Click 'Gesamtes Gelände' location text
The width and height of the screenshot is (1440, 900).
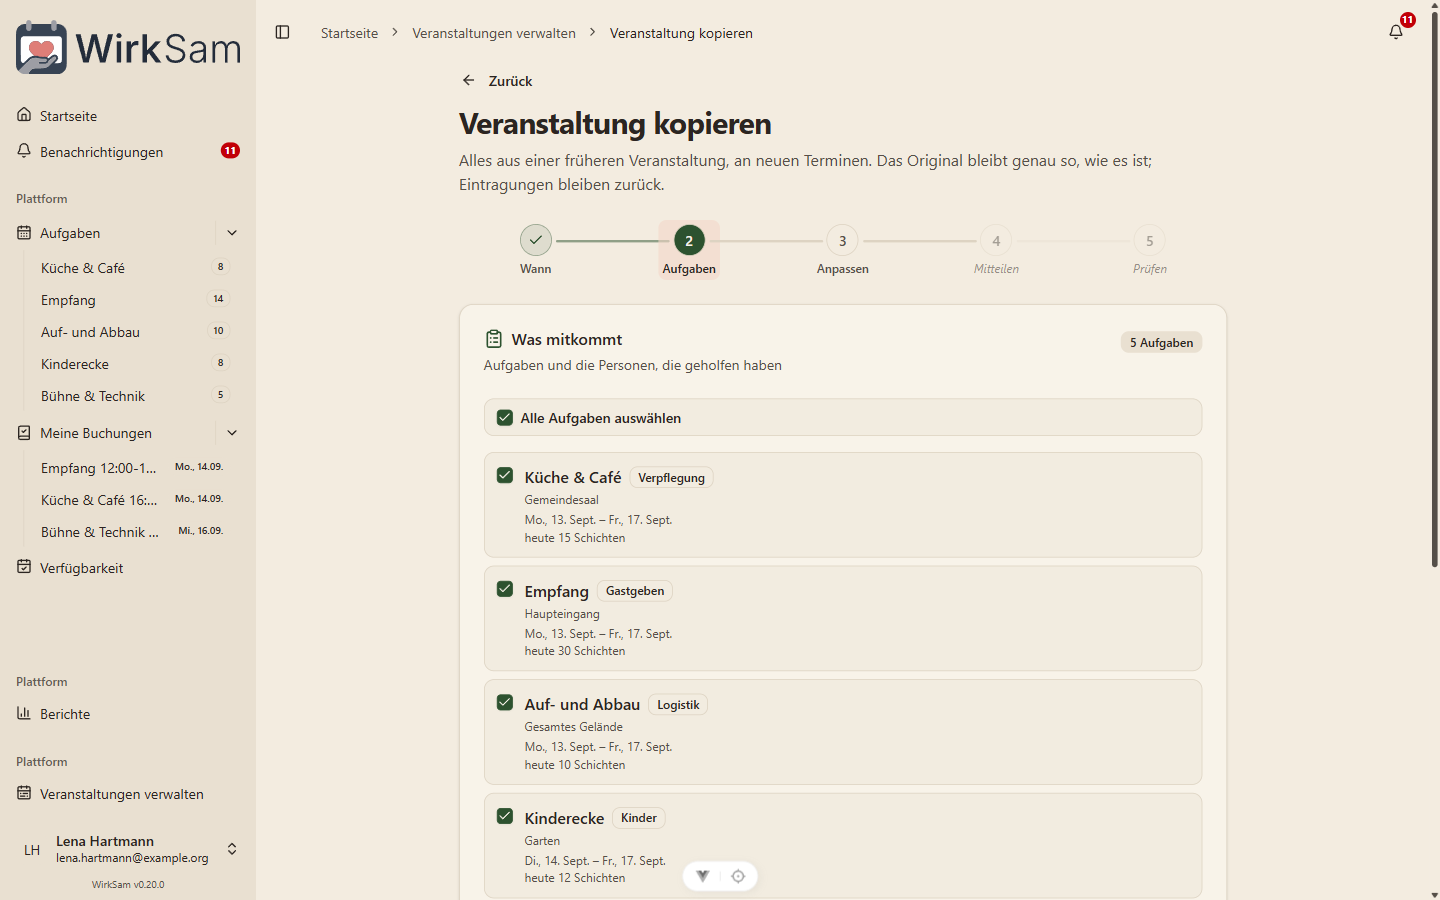click(574, 727)
